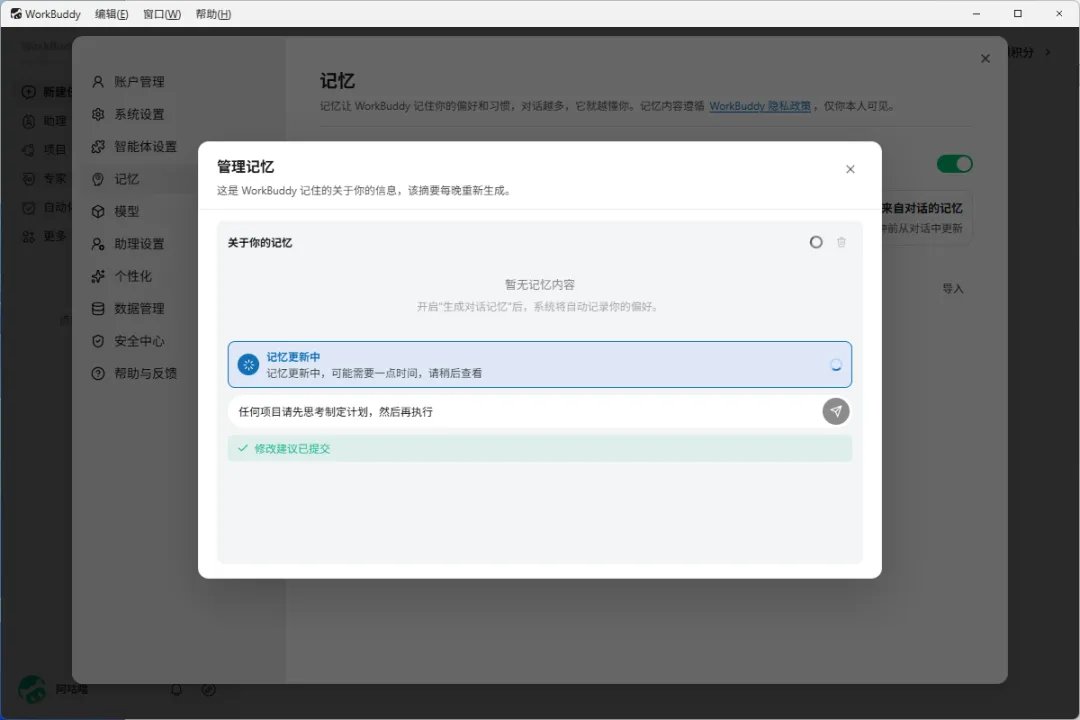This screenshot has height=720, width=1080.
Task: Expand the 积分 chevron at top right
Action: click(1048, 52)
